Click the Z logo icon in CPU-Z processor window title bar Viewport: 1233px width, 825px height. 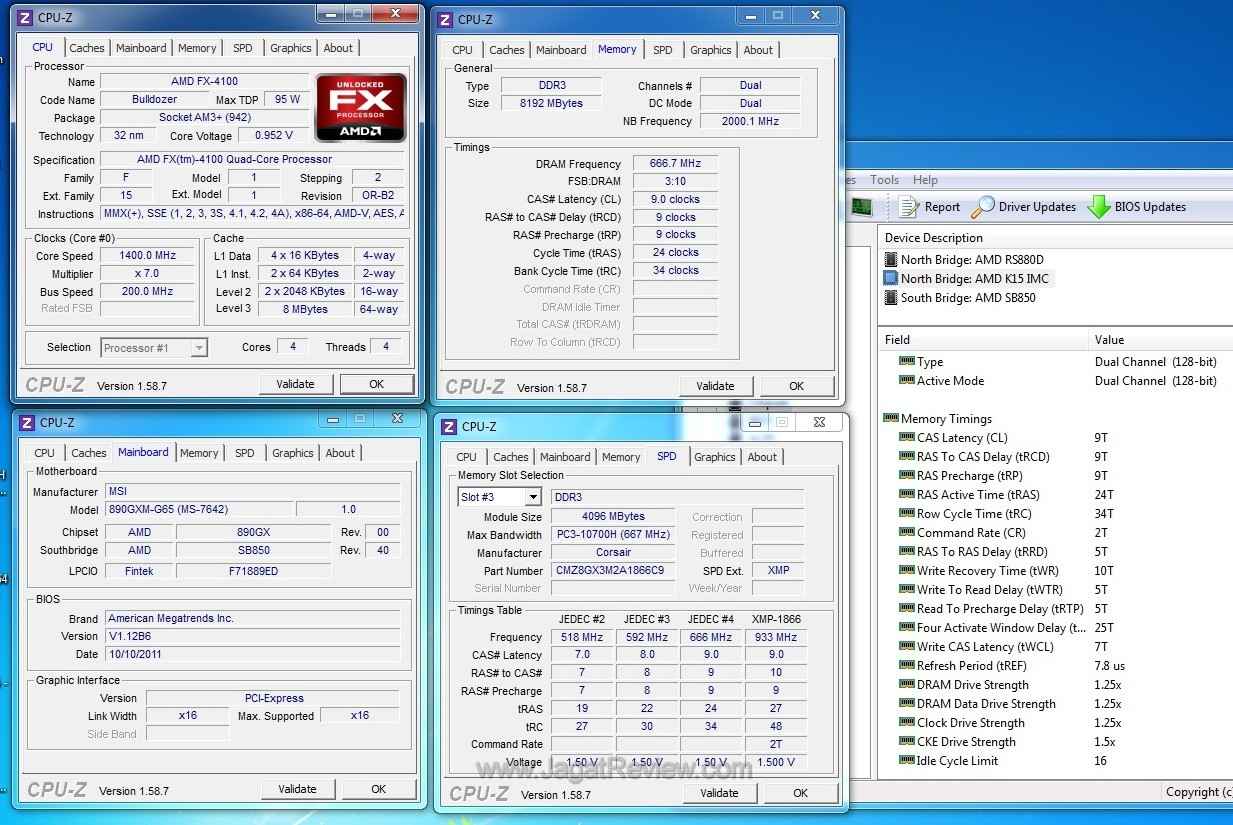25,17
